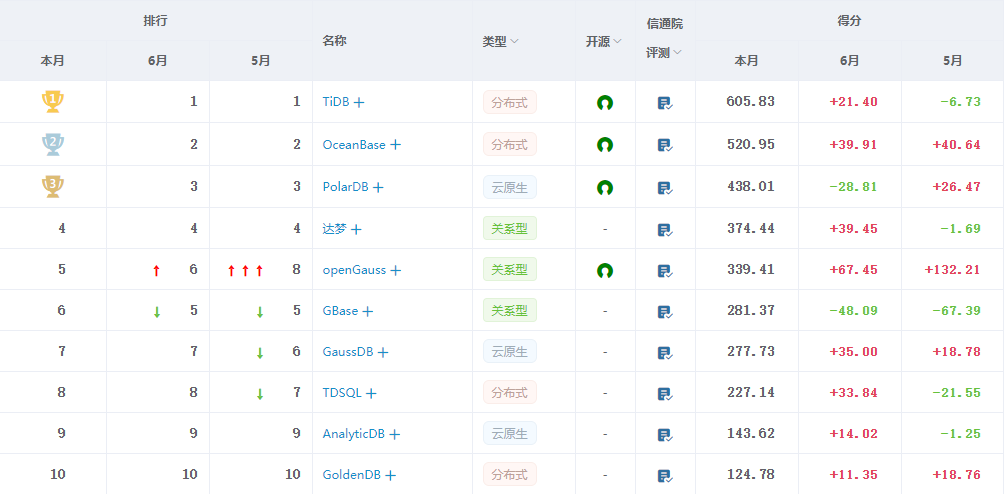Open TDSQL evaluation report icon
The width and height of the screenshot is (1004, 494).
[665, 394]
